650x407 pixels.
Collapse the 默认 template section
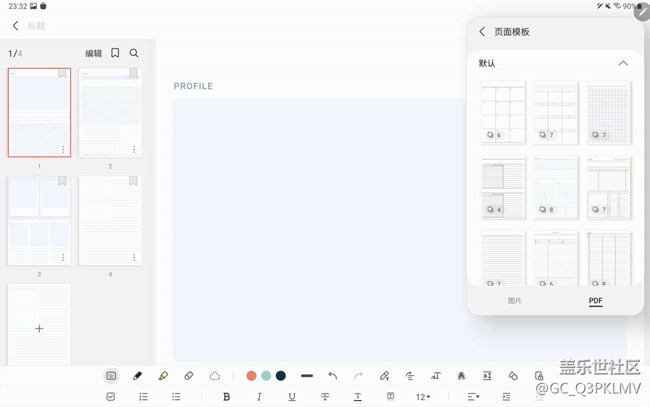(x=623, y=63)
